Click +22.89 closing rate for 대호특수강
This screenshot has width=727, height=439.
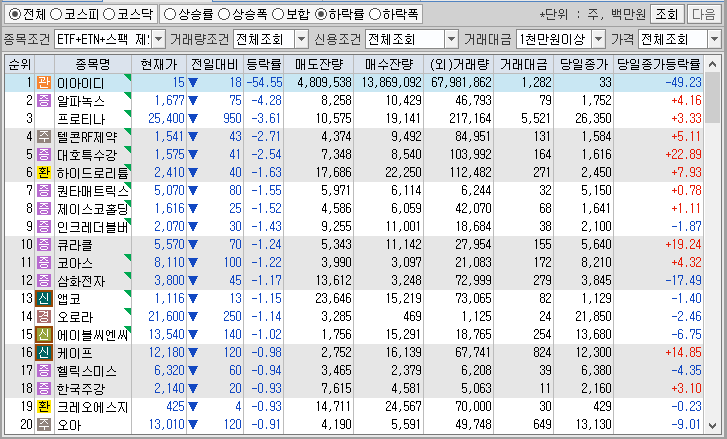click(x=683, y=154)
